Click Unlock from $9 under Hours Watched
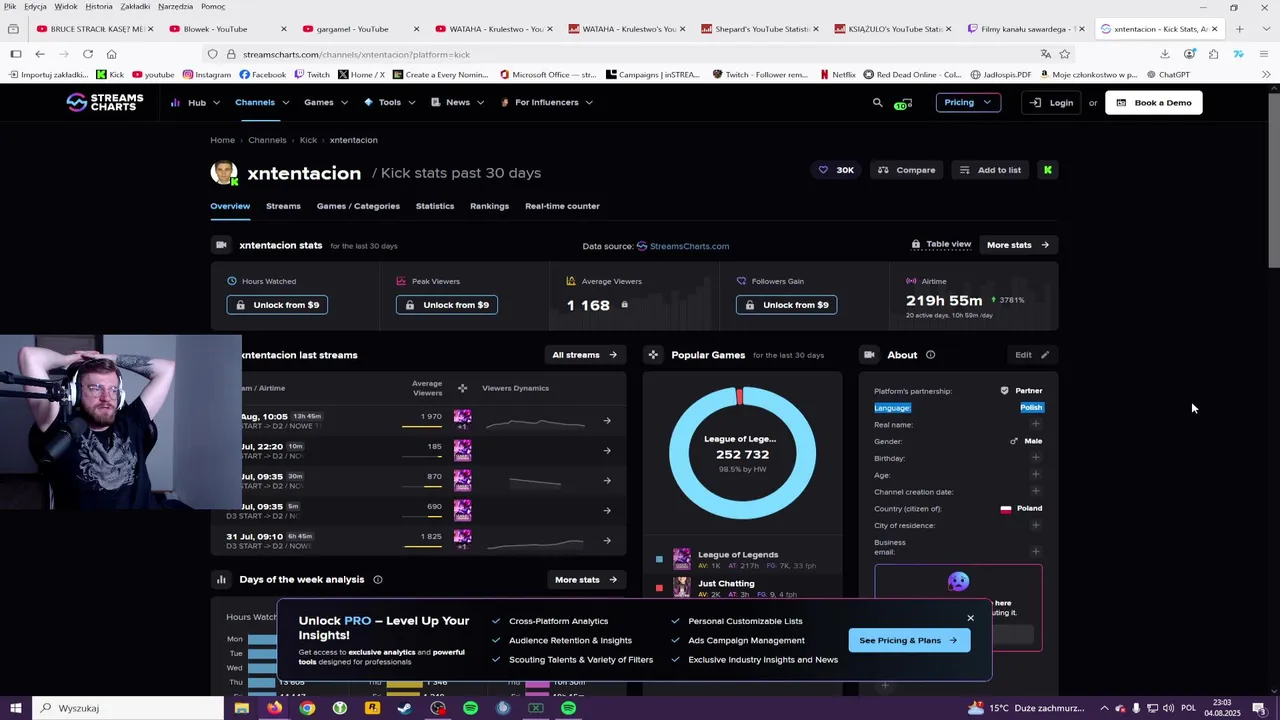The width and height of the screenshot is (1280, 720). click(277, 305)
